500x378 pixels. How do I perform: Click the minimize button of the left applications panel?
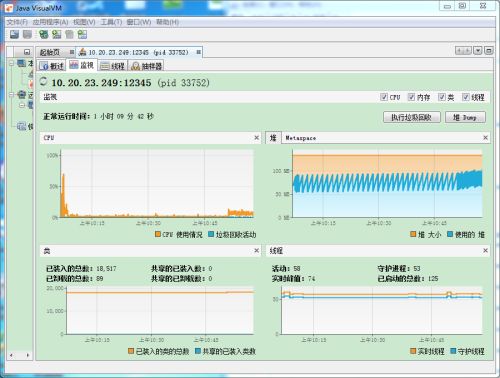27,52
